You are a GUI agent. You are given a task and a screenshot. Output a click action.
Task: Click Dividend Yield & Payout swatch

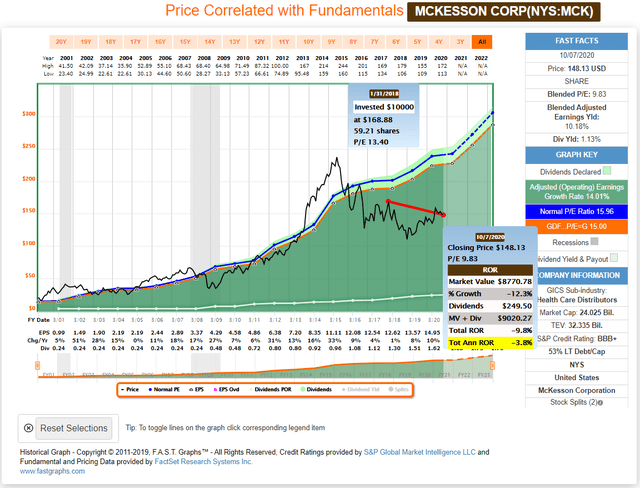click(614, 258)
